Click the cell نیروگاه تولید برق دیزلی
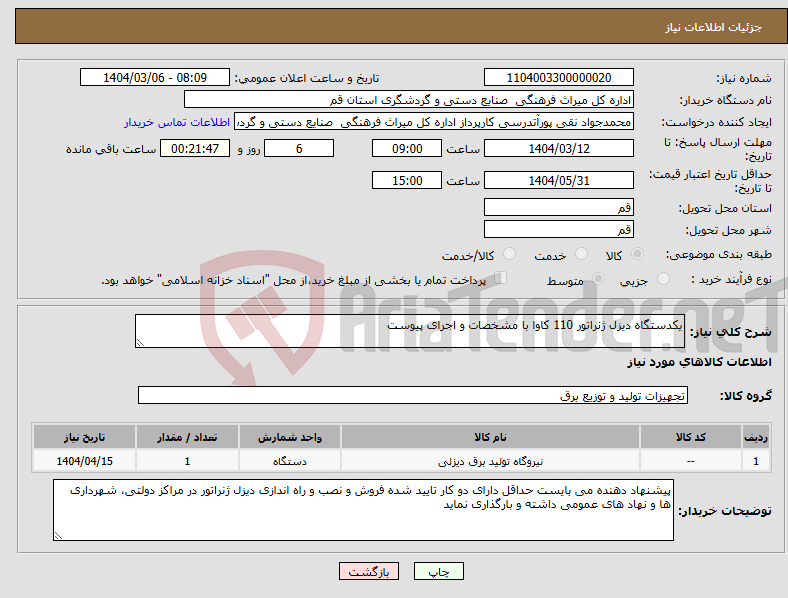 click(x=490, y=461)
